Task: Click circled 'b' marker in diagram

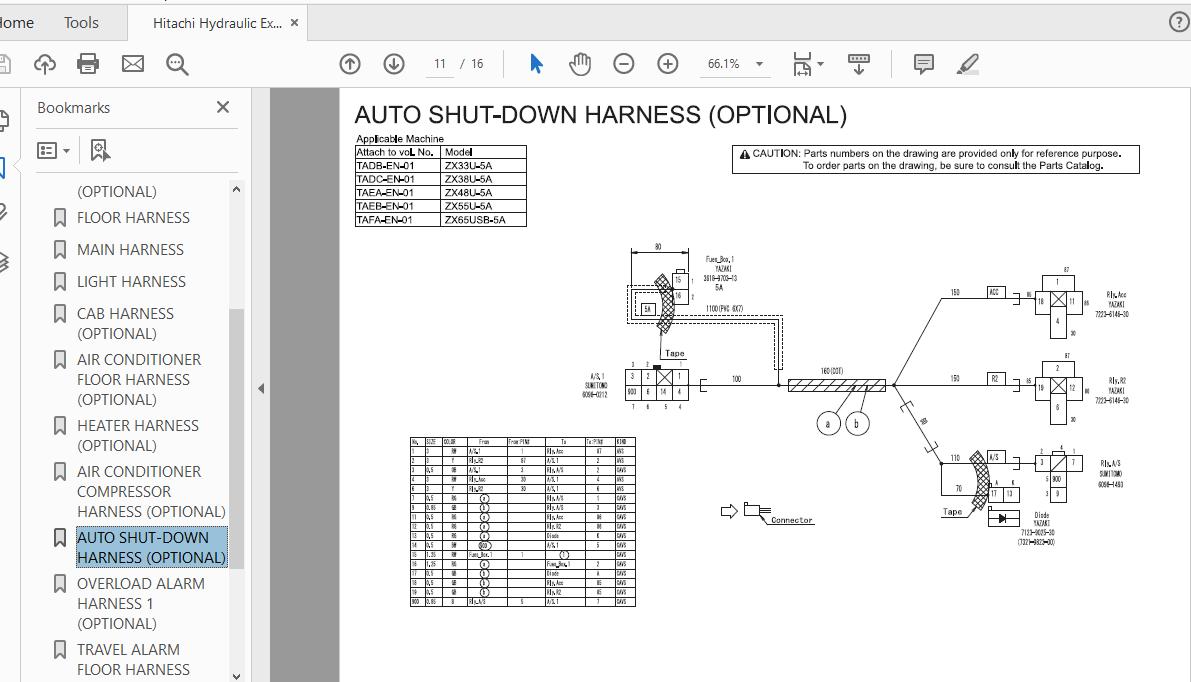Action: tap(857, 423)
